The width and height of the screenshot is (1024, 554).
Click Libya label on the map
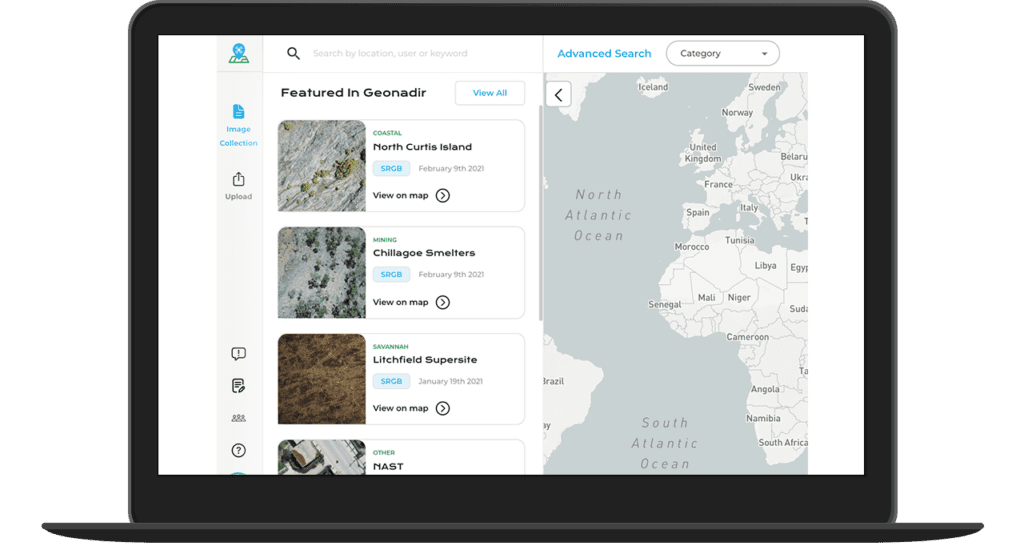[x=765, y=265]
